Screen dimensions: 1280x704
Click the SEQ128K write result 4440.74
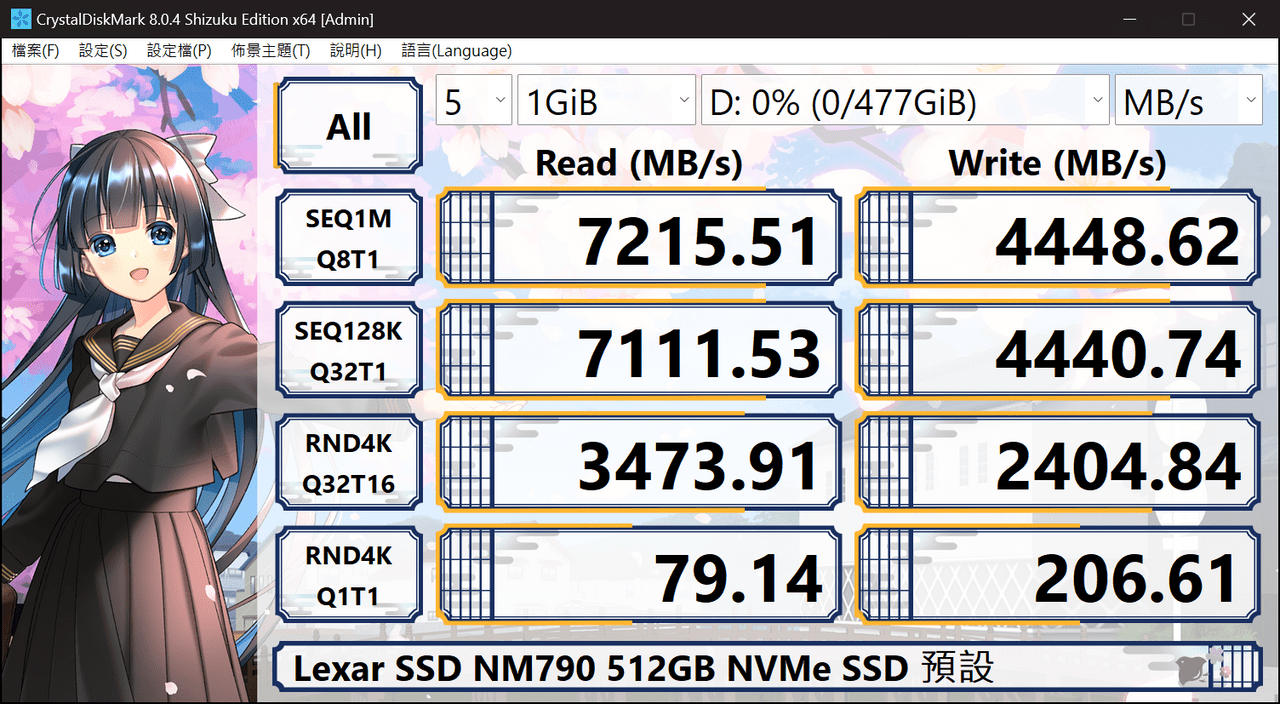1059,350
